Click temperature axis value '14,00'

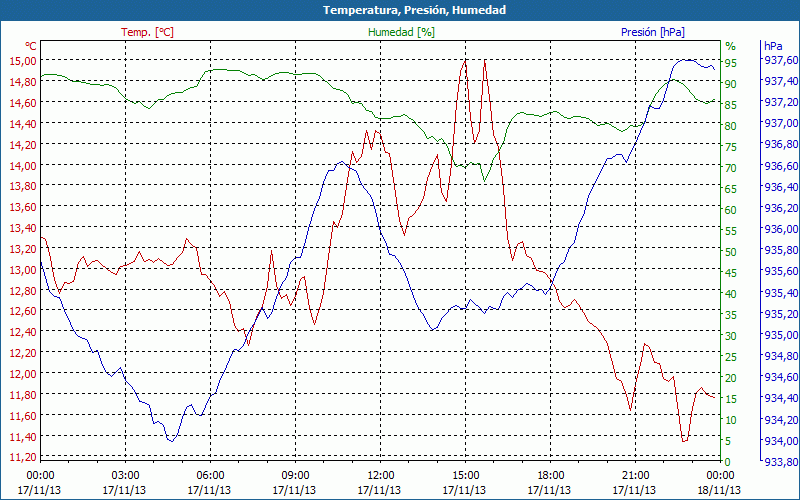(23, 165)
